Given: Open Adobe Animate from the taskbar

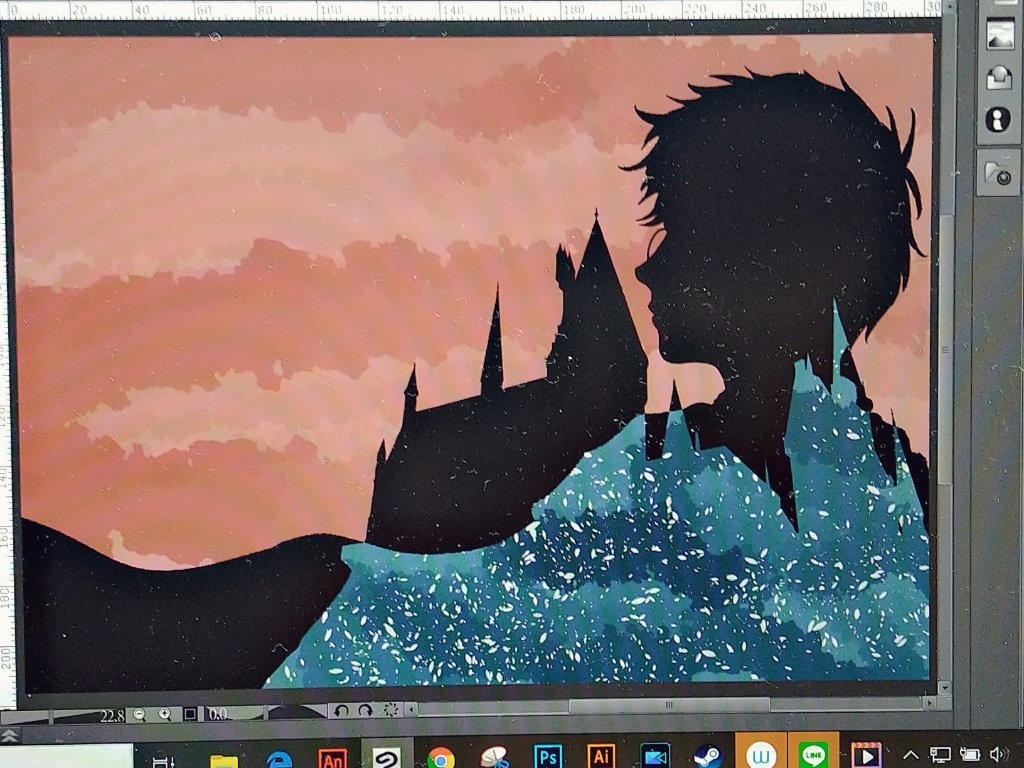Looking at the screenshot, I should 332,758.
